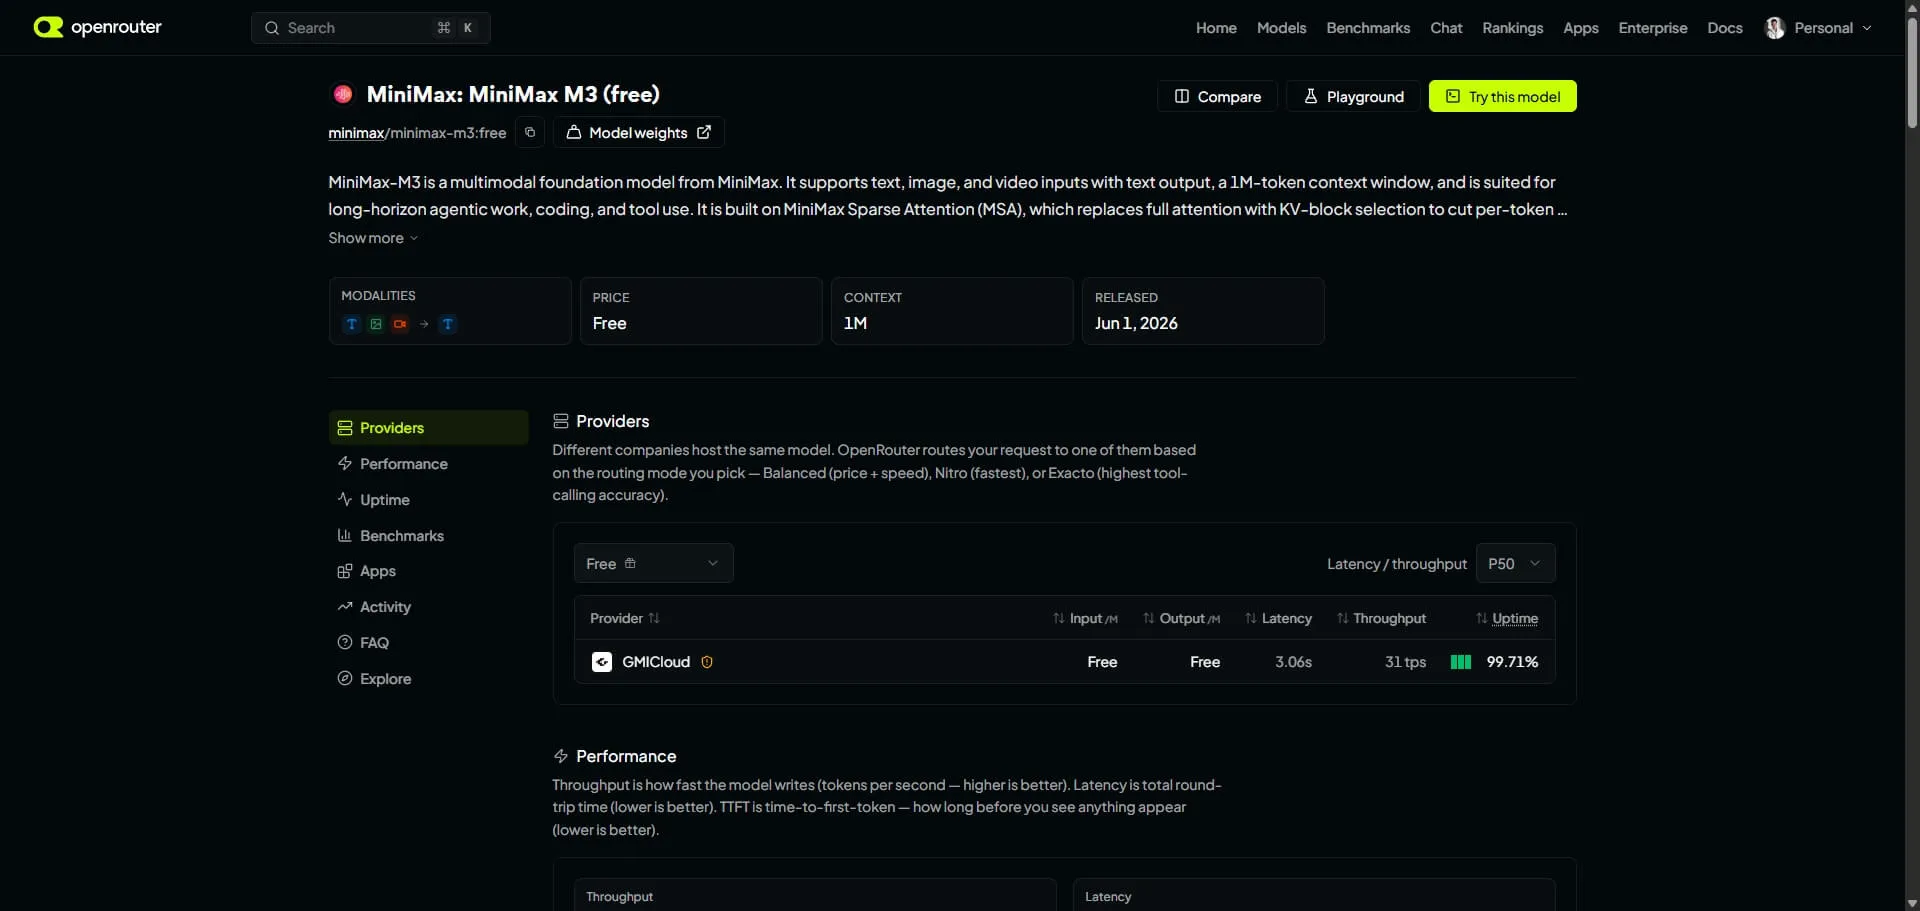Focus the Search input field
Viewport: 1920px width, 911px height.
[370, 28]
